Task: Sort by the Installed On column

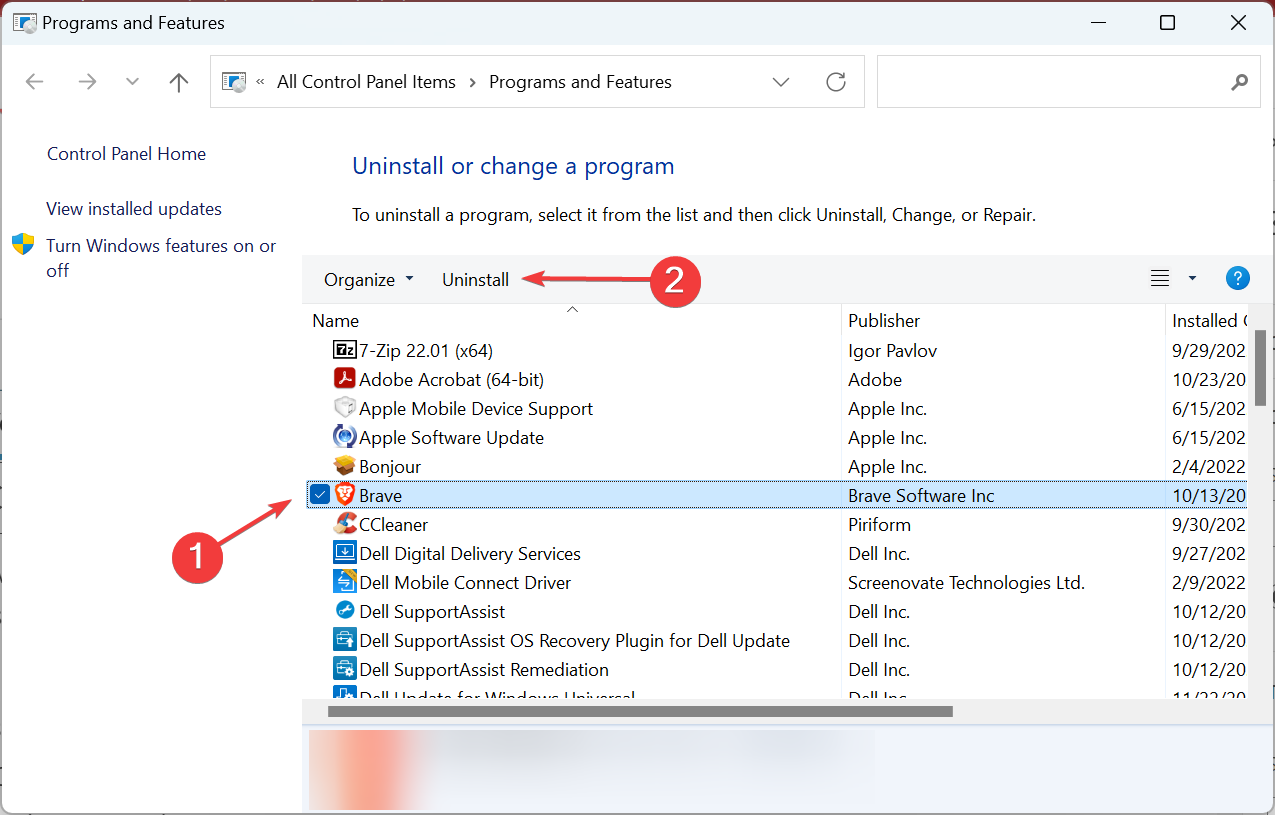Action: pos(1208,321)
